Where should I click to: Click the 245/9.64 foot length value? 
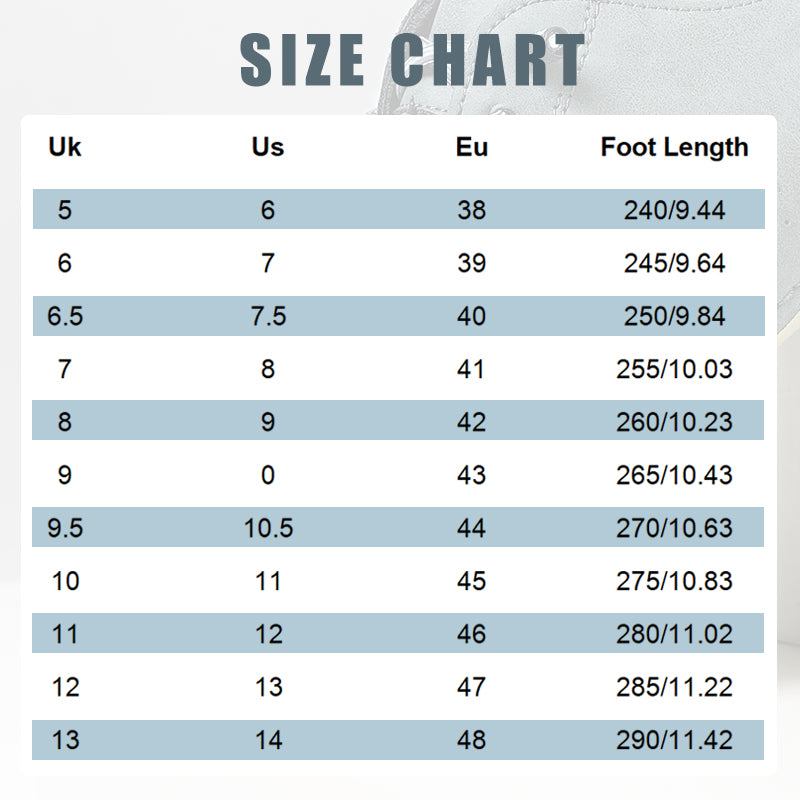(674, 263)
